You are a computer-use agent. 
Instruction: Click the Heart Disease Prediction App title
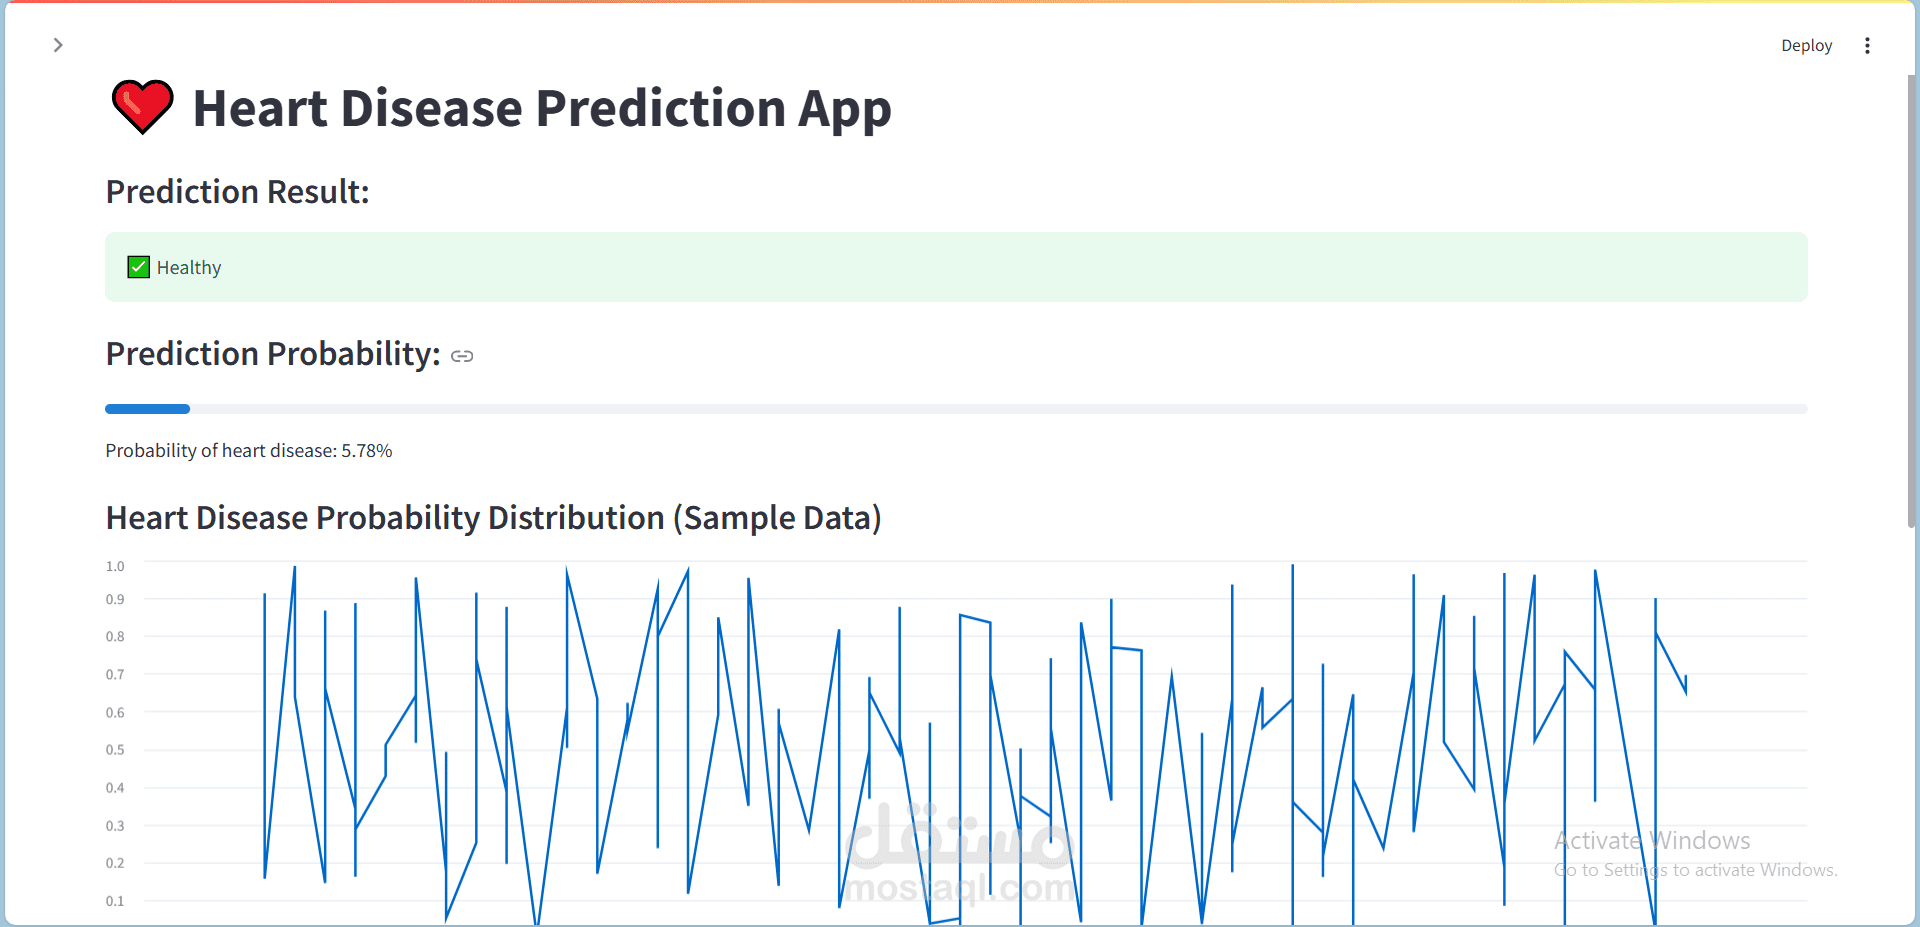541,108
